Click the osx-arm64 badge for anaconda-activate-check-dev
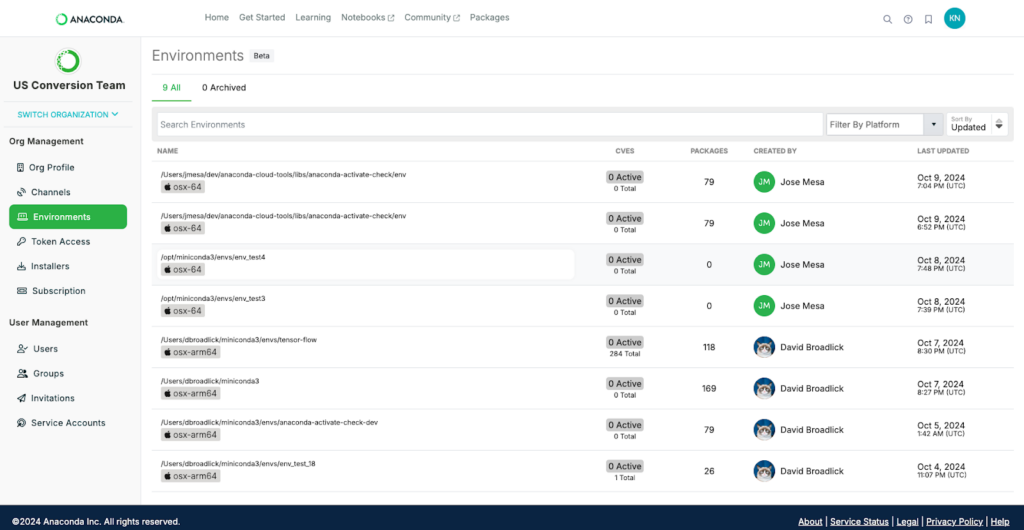1024x530 pixels. point(191,435)
